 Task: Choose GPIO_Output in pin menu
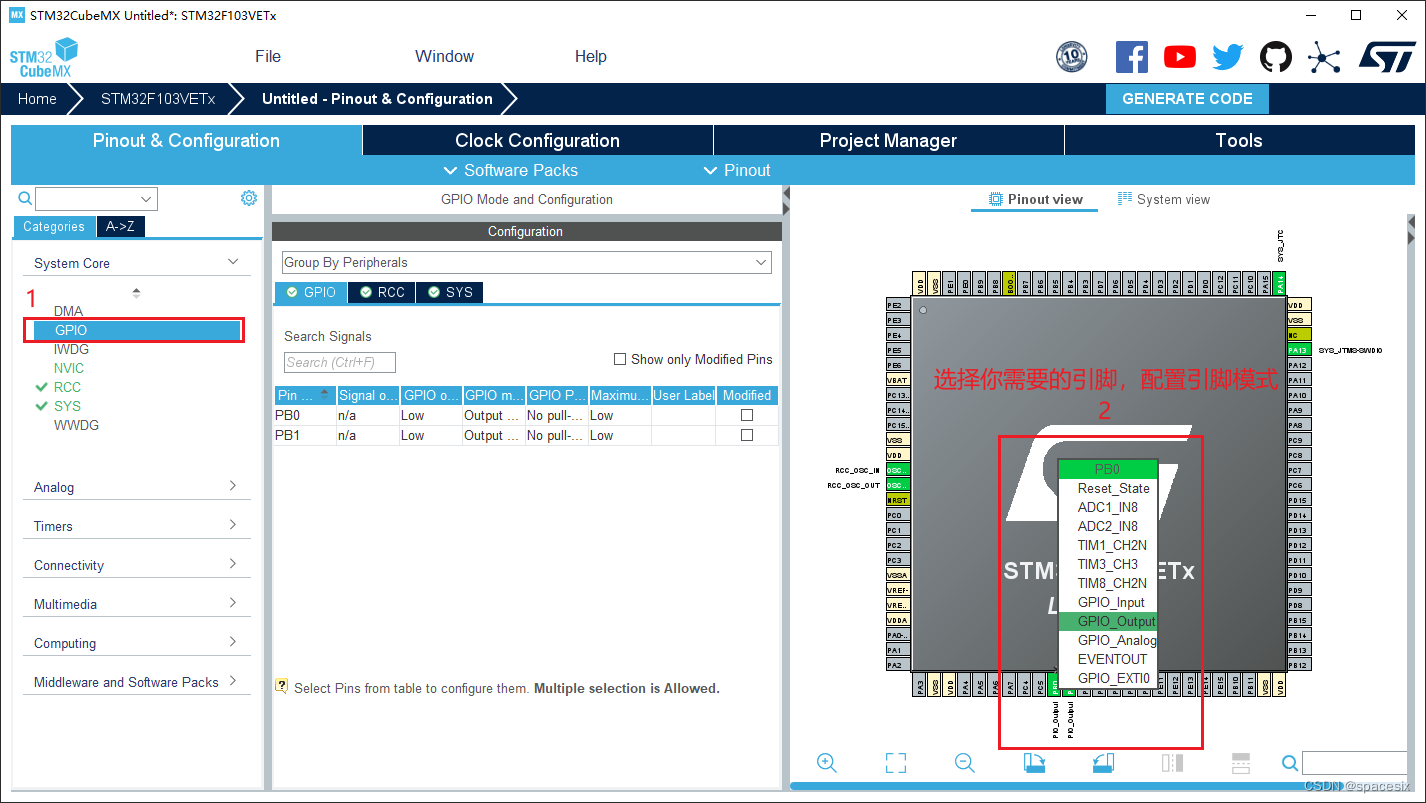(1108, 621)
